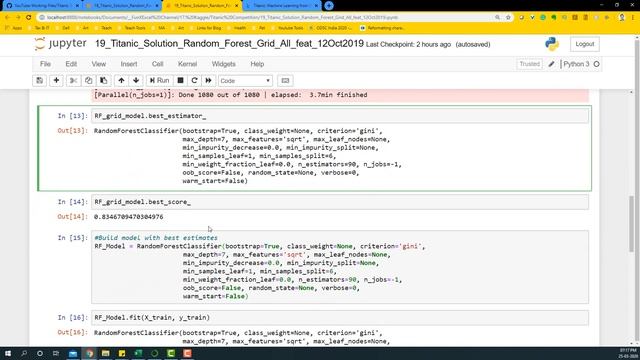Click the Jupyter logo

(x=60, y=44)
